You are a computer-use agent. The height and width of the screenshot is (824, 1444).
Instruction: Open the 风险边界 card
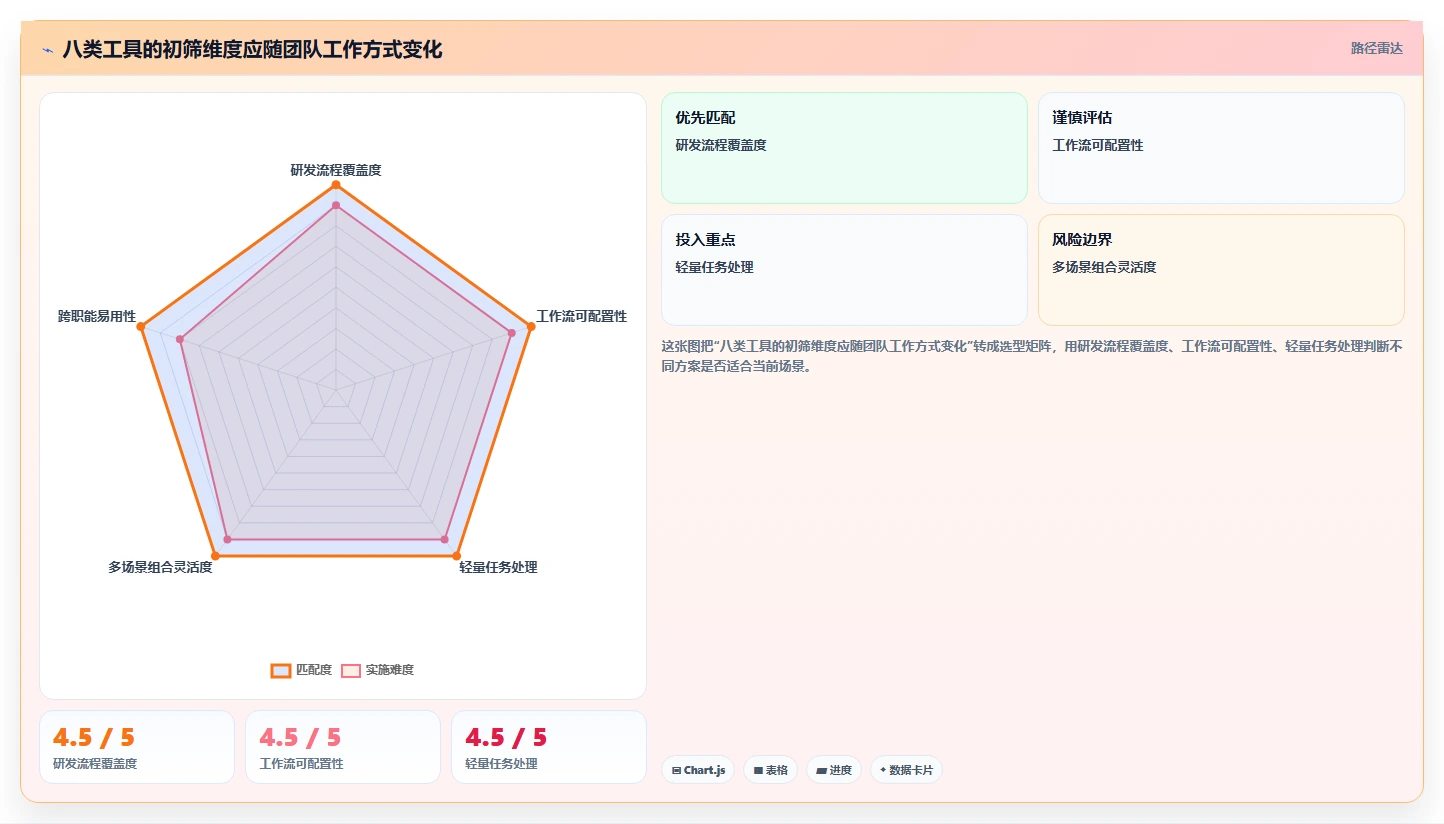coord(1221,270)
